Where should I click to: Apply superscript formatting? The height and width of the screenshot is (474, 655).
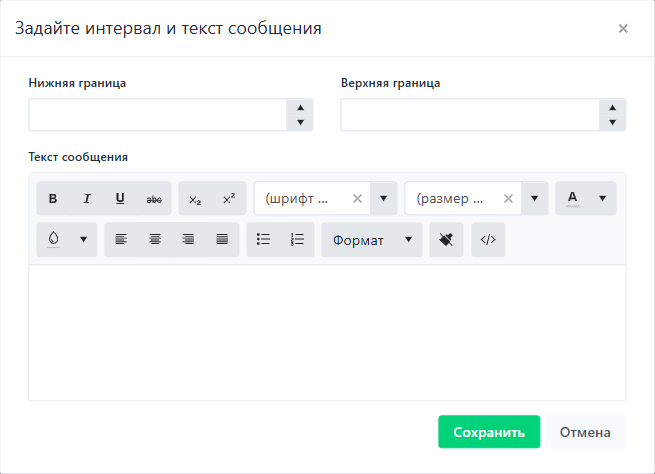click(x=229, y=199)
